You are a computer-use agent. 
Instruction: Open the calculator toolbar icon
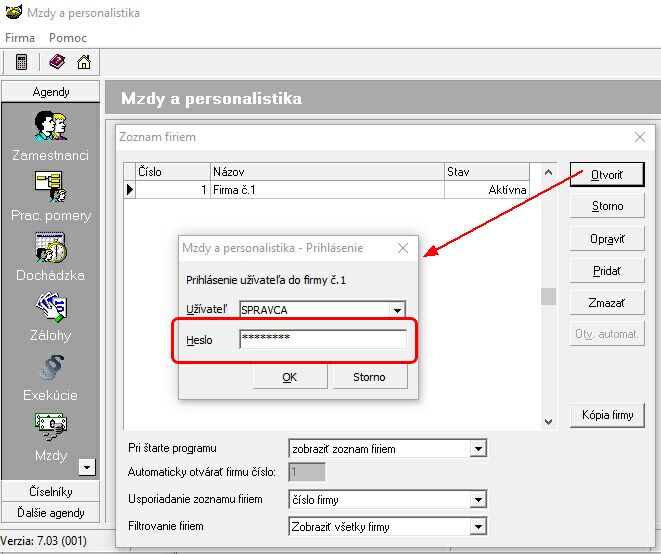click(x=21, y=62)
